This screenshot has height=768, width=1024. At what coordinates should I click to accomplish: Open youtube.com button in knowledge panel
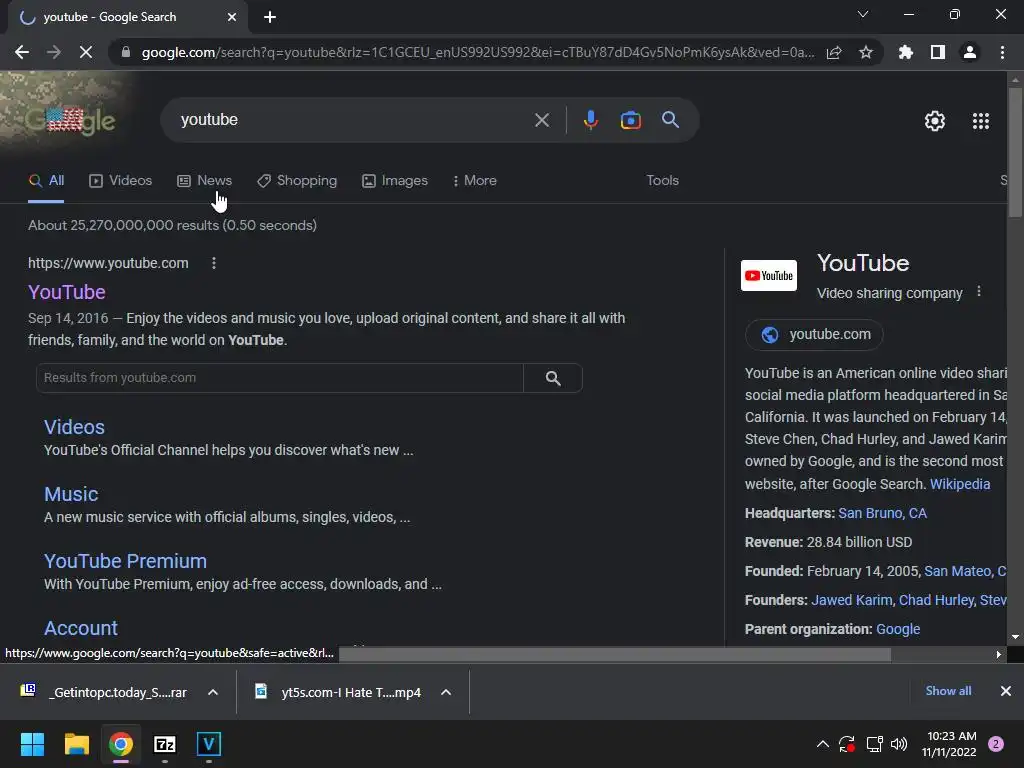[814, 334]
